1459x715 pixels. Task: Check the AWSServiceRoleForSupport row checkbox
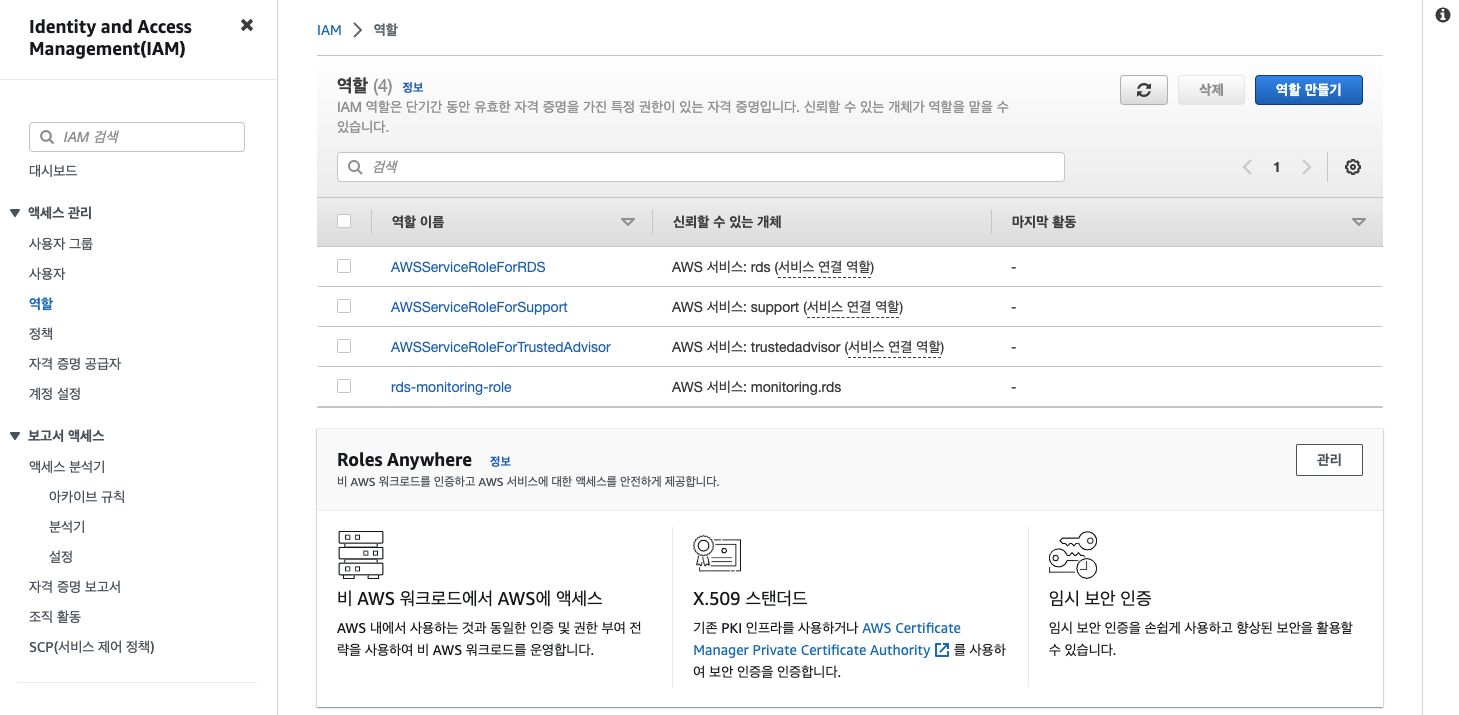pyautogui.click(x=344, y=306)
